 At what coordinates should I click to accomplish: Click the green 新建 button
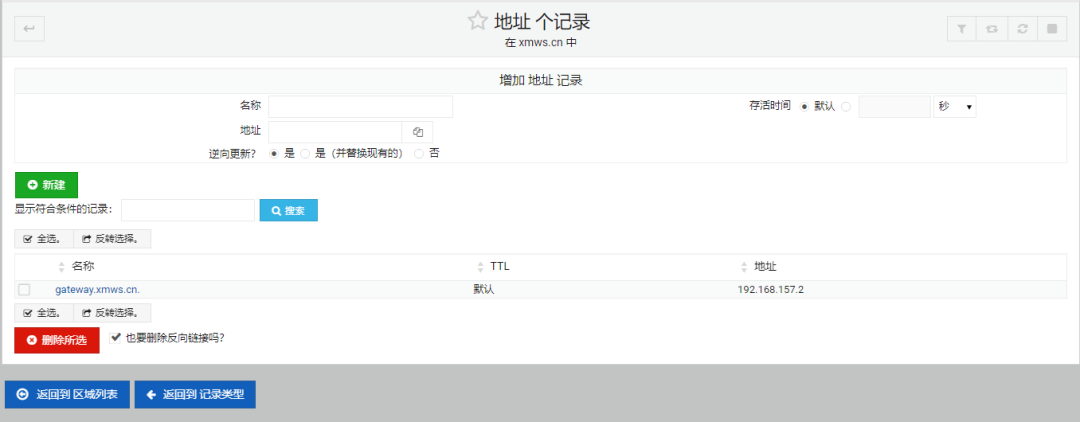click(x=46, y=185)
